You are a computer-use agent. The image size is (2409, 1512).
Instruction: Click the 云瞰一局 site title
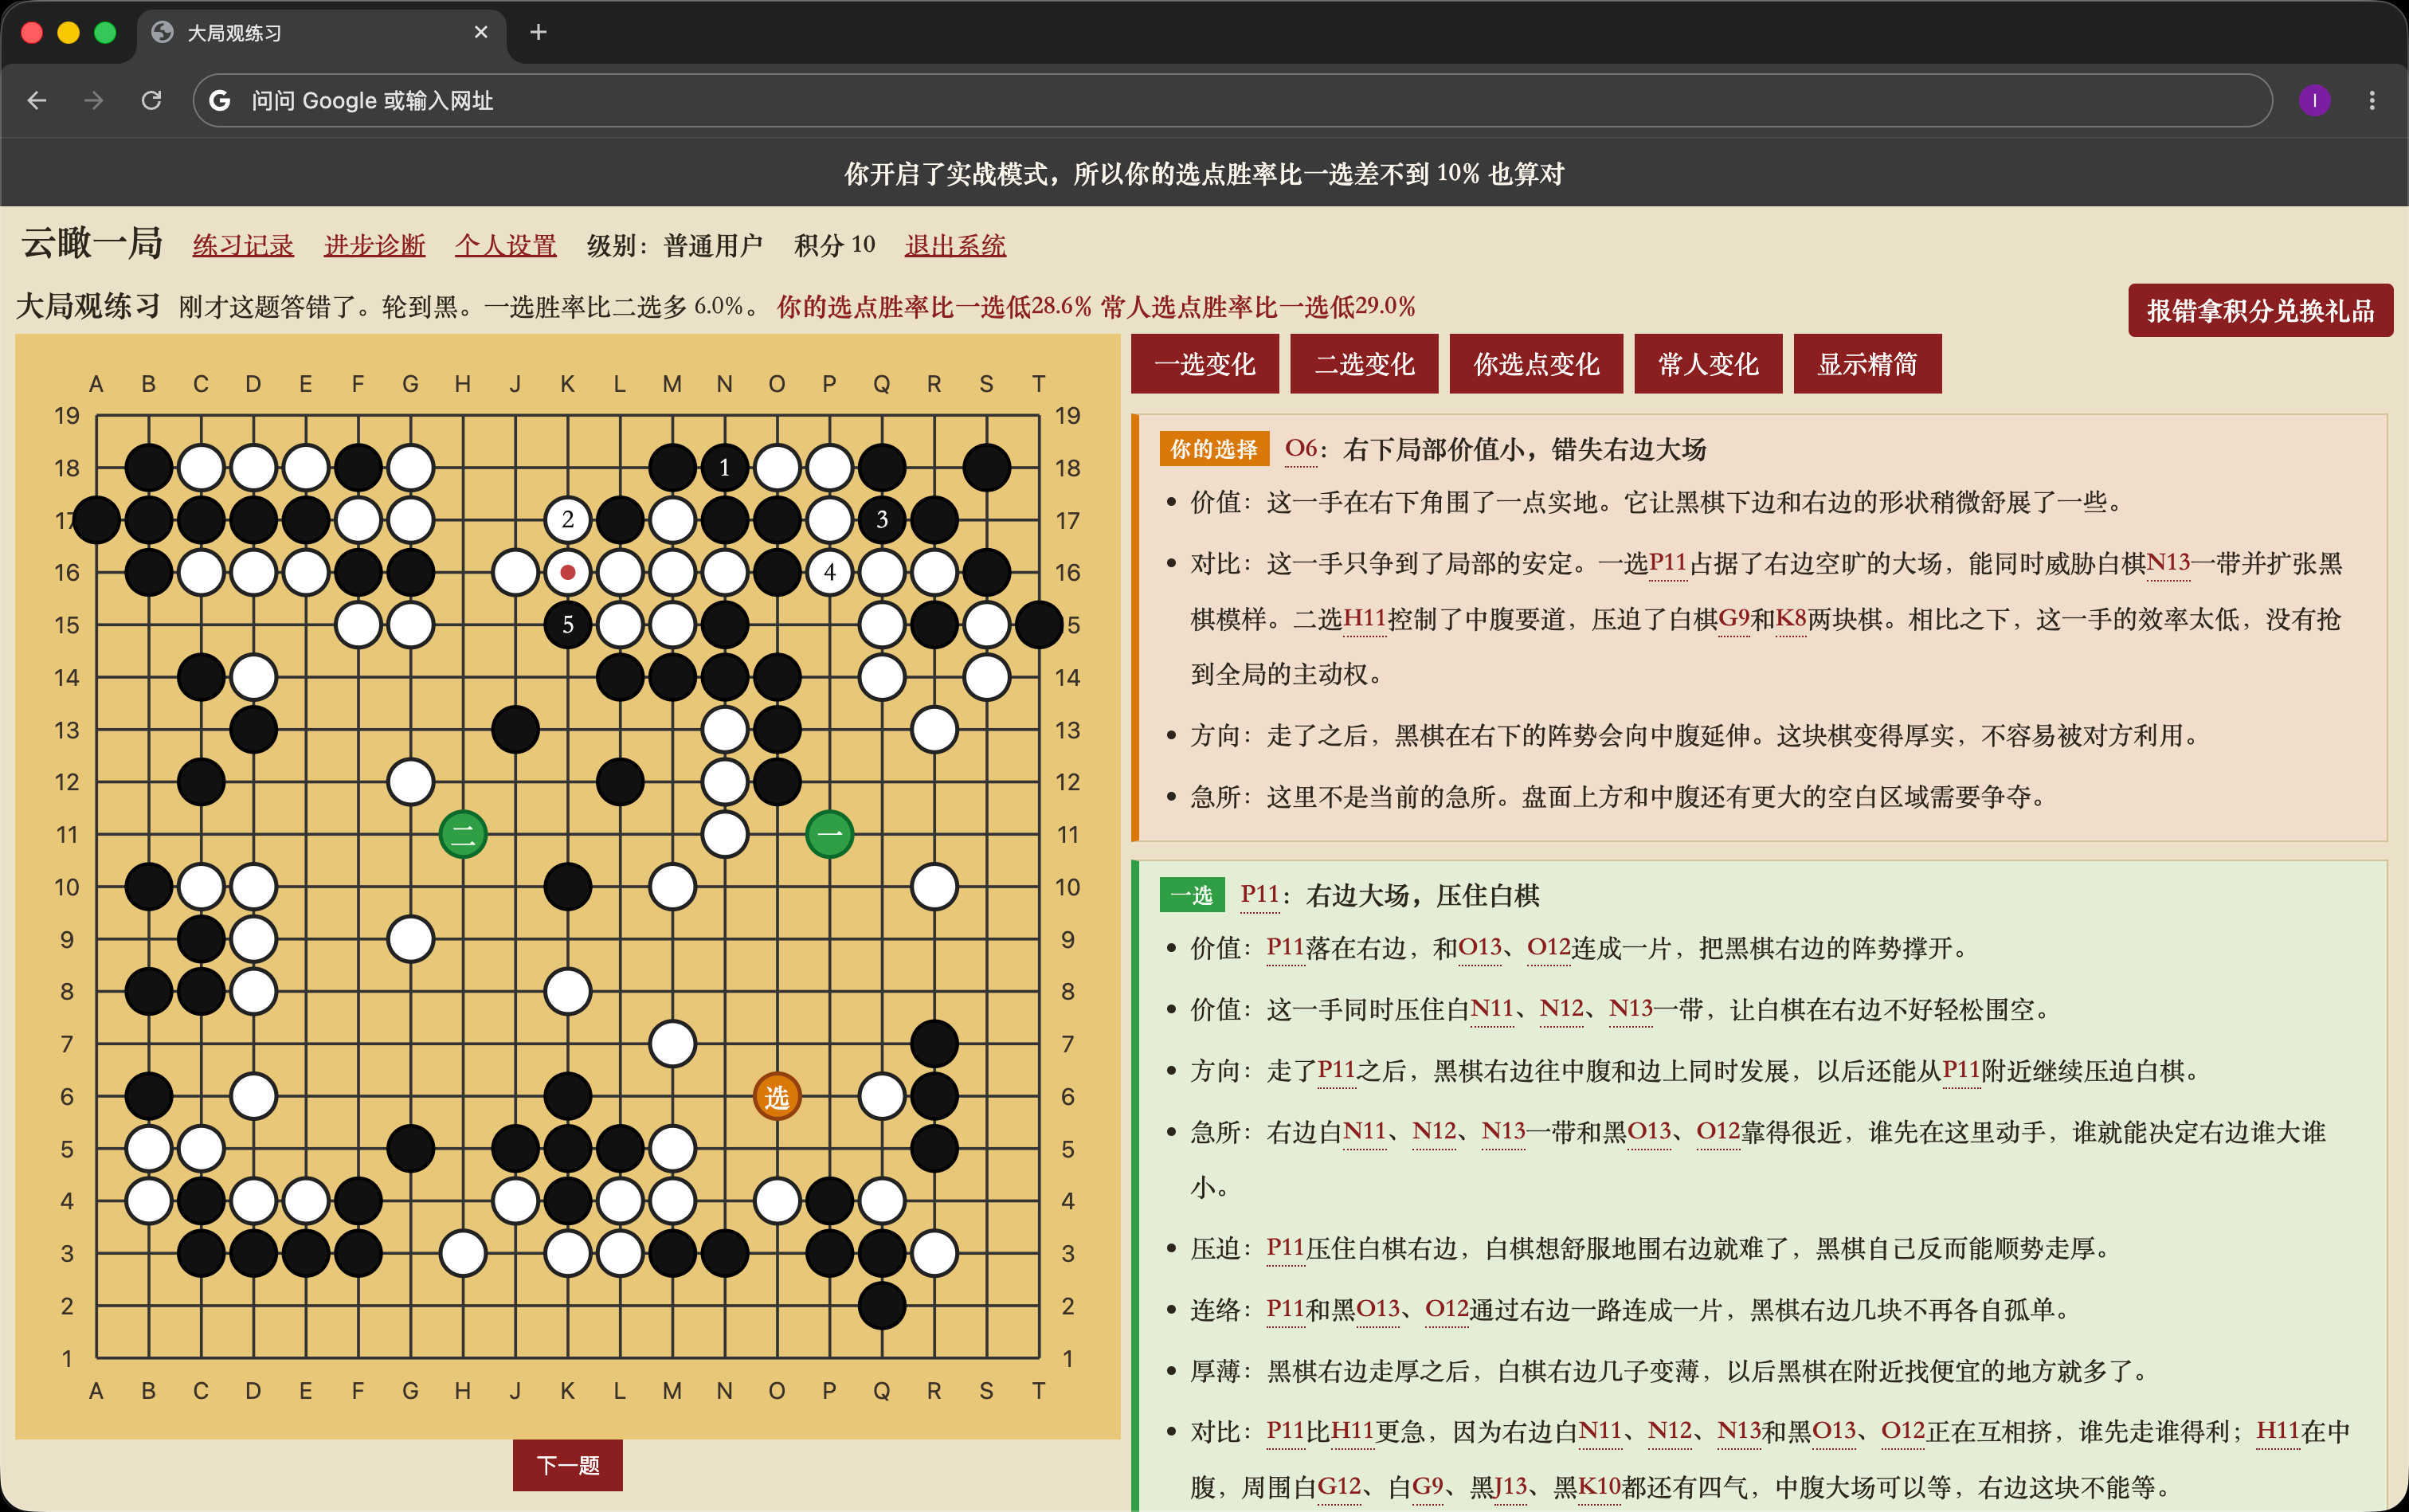[x=92, y=243]
